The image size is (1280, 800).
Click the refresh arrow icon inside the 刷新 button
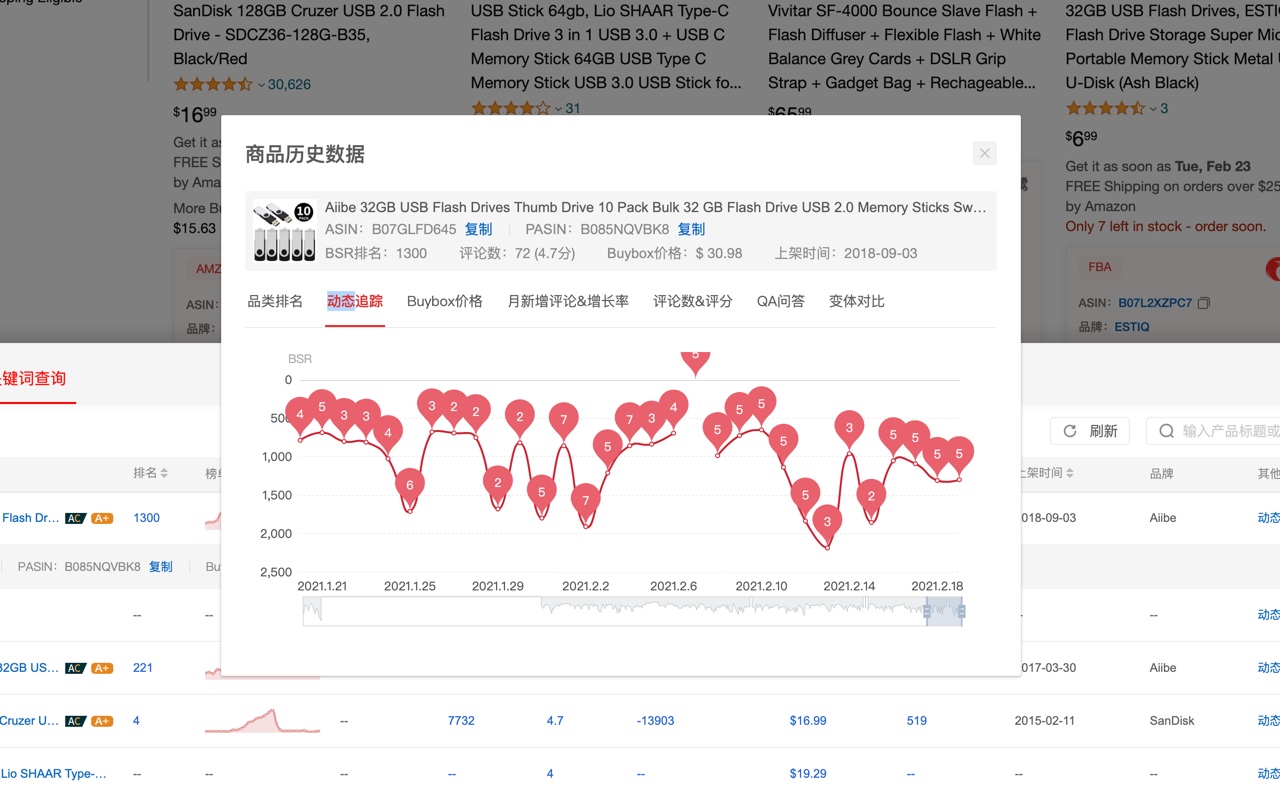1069,431
